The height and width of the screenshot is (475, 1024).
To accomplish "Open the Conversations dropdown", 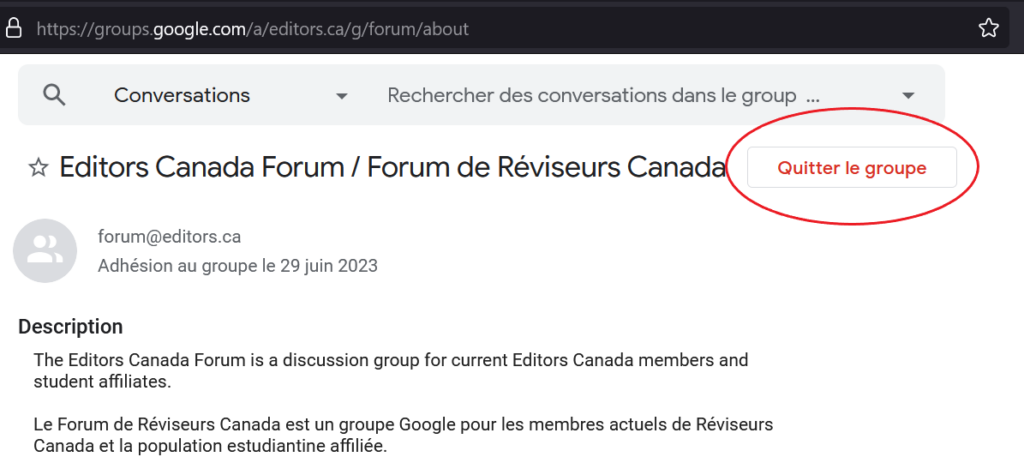I will pos(231,95).
